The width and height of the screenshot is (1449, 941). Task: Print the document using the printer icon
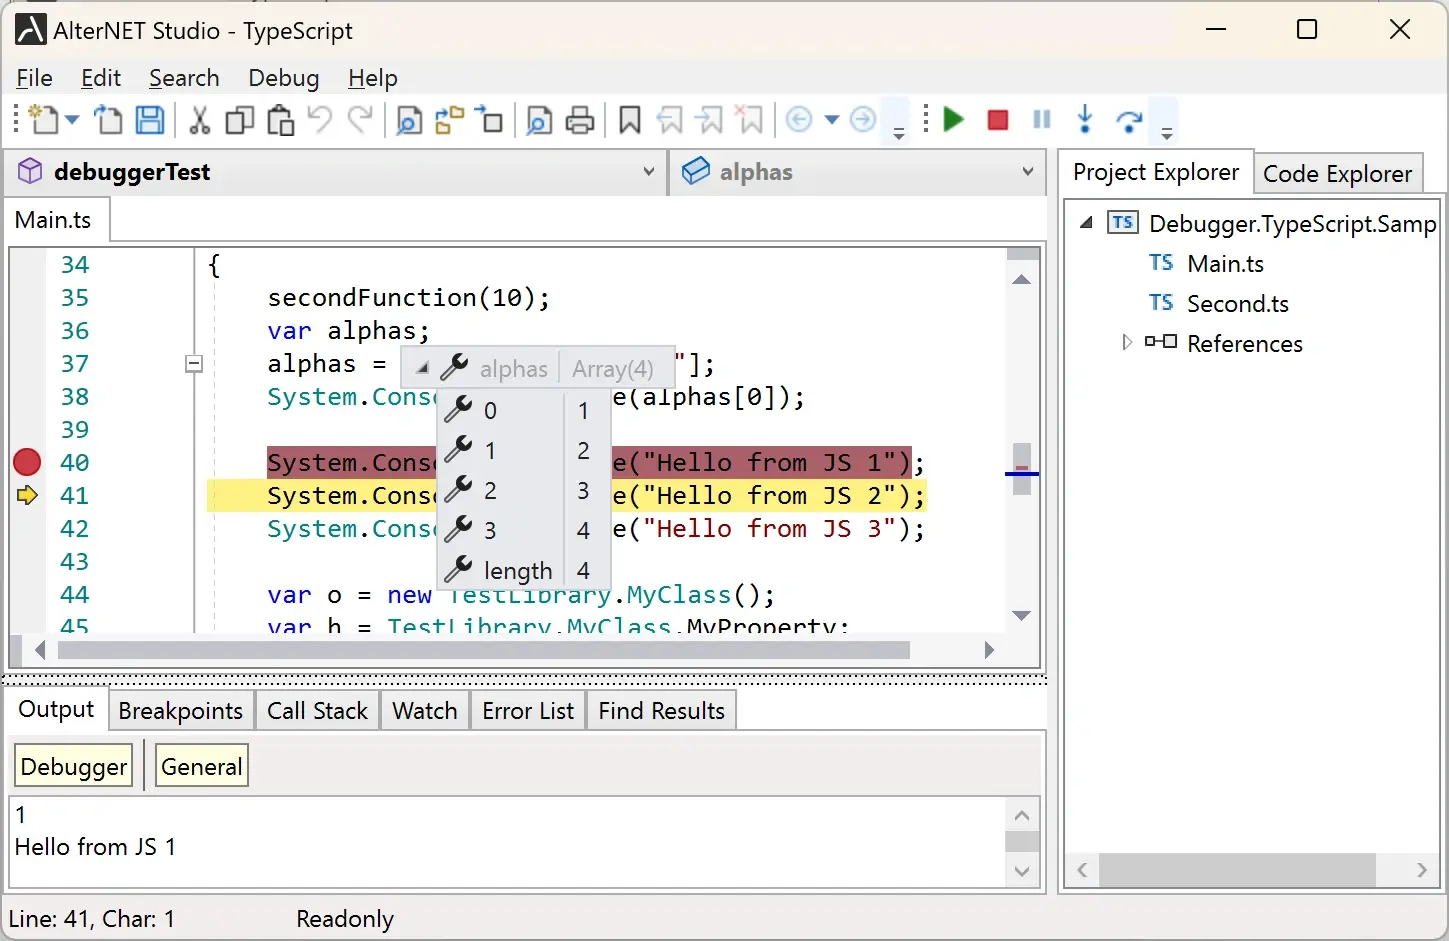(x=580, y=120)
